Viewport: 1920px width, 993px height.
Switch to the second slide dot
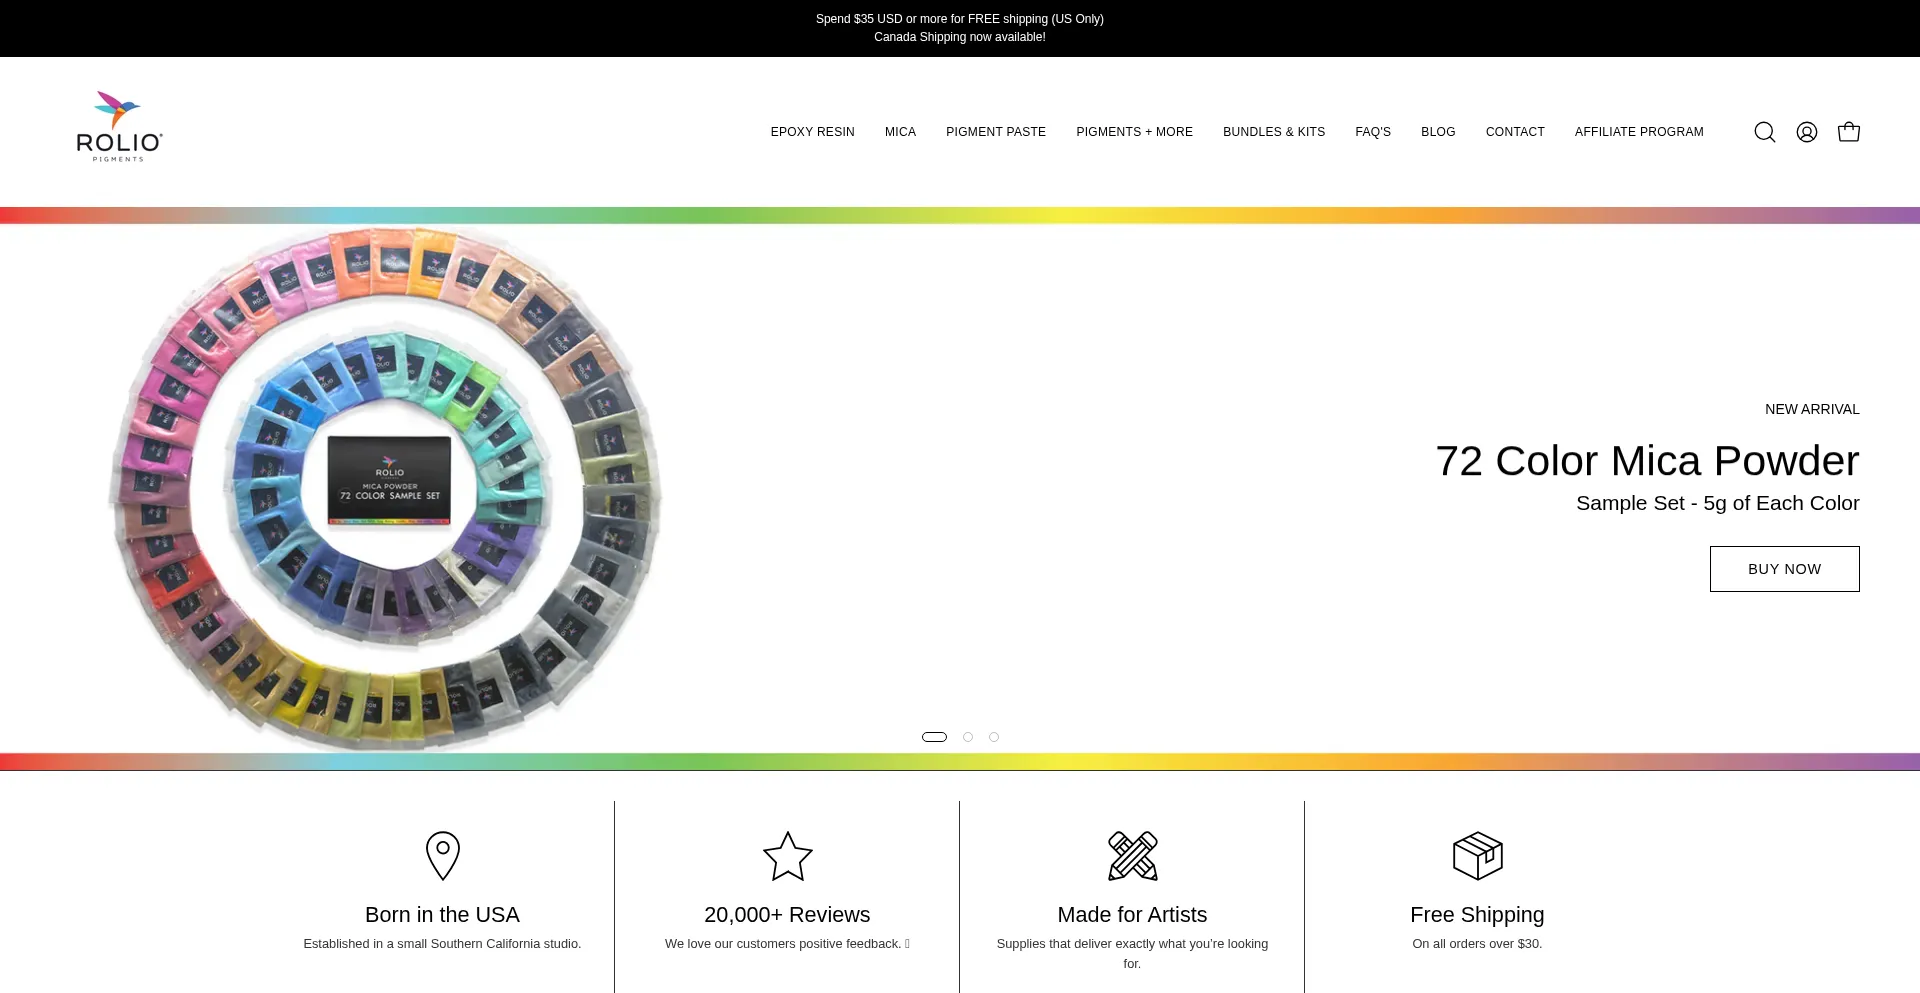968,737
